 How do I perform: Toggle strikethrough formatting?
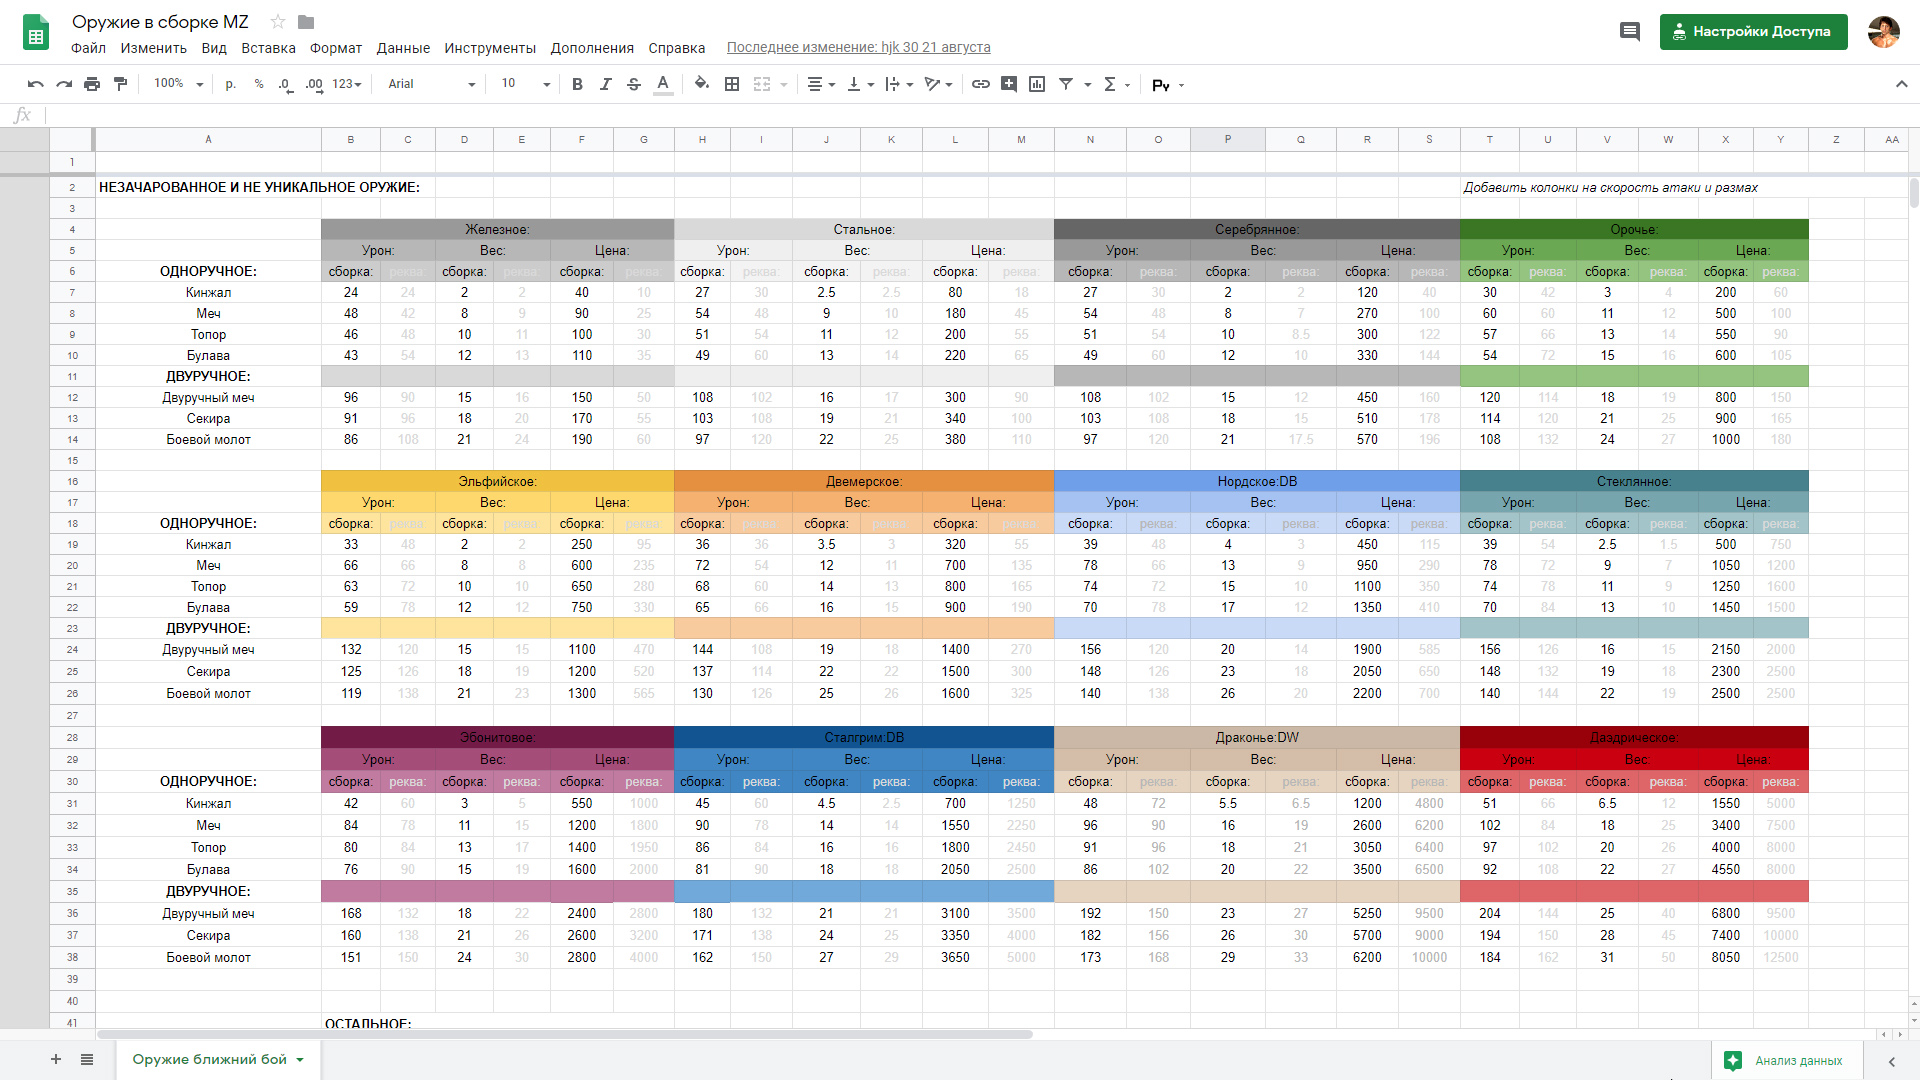[634, 84]
